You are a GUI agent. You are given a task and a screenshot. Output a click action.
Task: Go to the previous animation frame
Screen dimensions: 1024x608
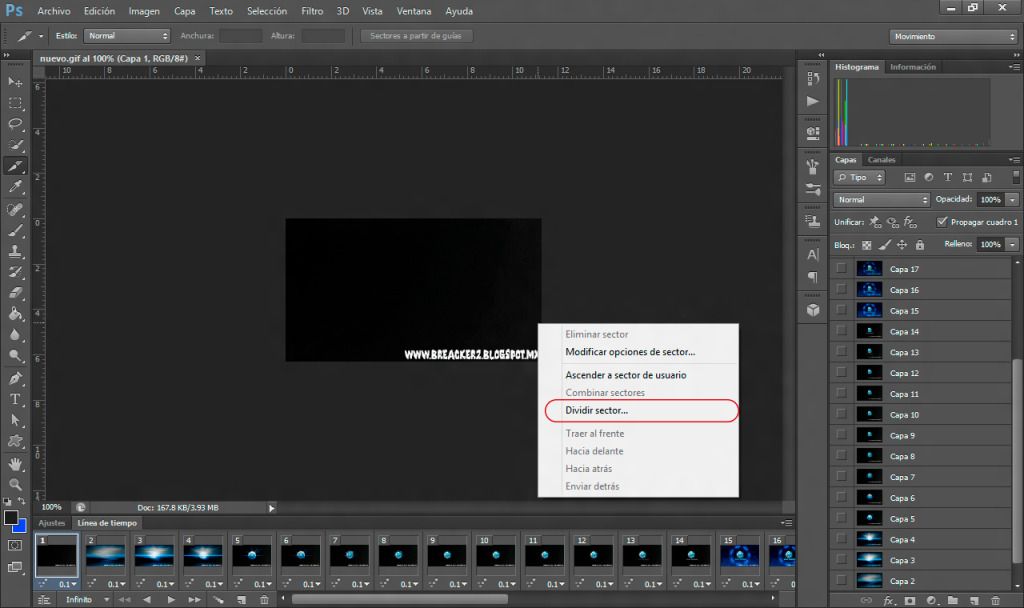click(x=146, y=600)
